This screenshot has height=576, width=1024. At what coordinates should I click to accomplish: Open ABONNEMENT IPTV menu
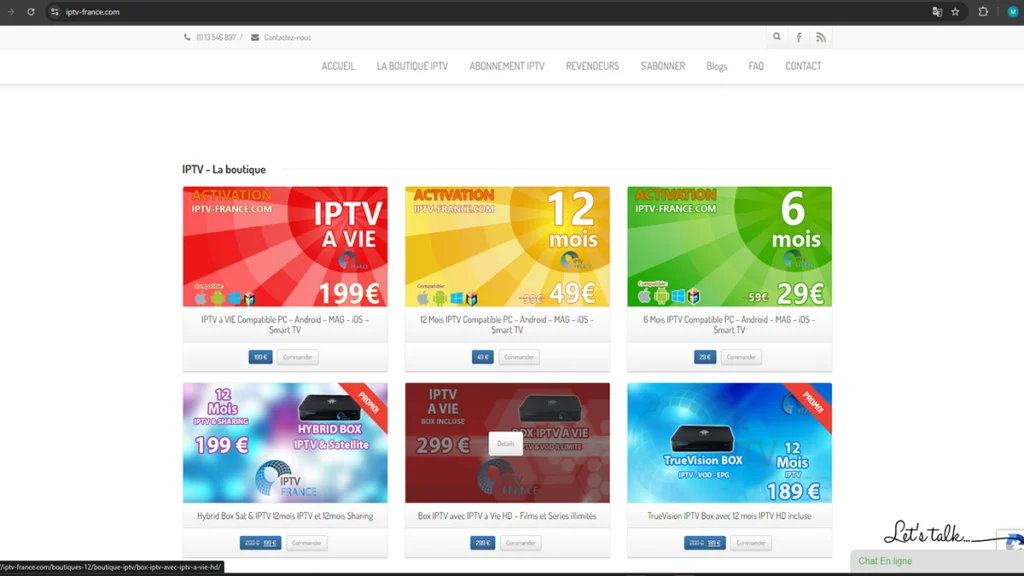[507, 66]
